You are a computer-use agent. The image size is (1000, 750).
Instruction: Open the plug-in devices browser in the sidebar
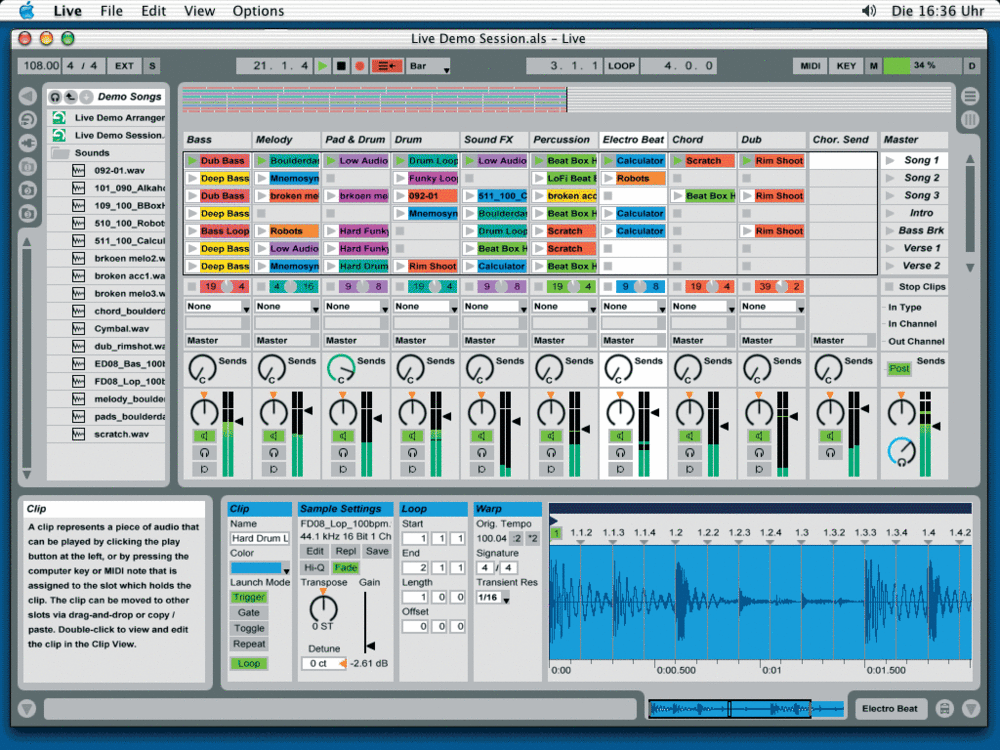pos(28,141)
